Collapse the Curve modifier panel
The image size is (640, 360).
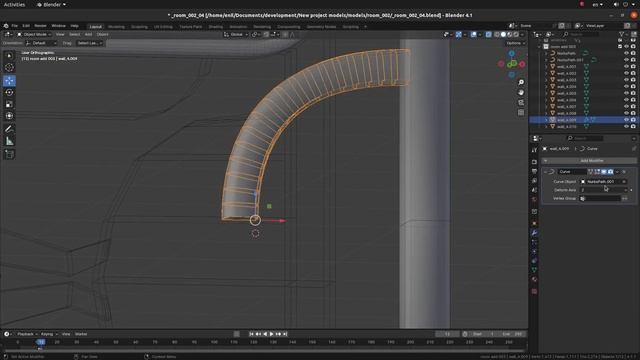pos(545,172)
